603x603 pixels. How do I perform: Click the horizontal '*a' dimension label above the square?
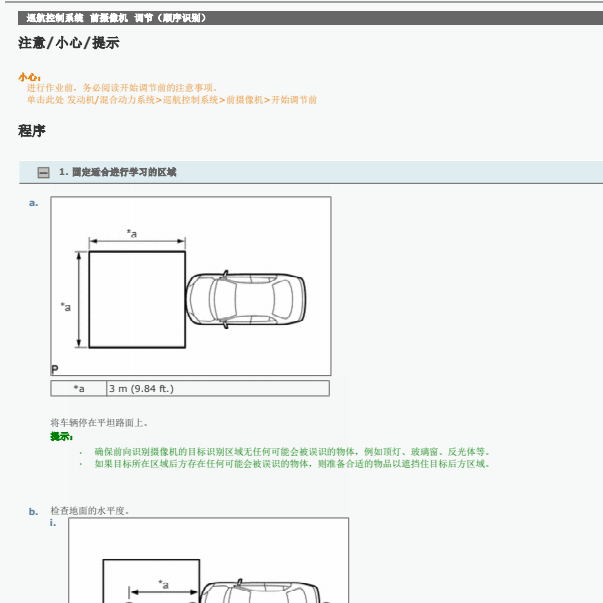132,233
